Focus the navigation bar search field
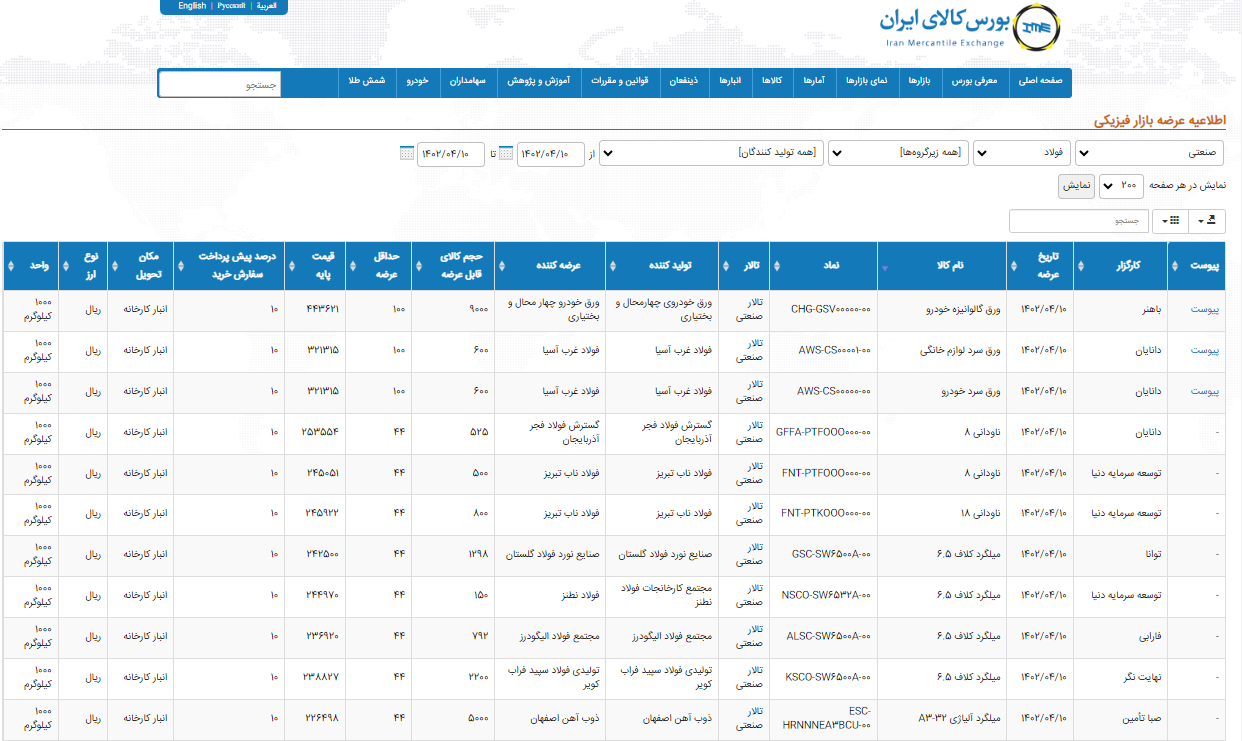 220,84
